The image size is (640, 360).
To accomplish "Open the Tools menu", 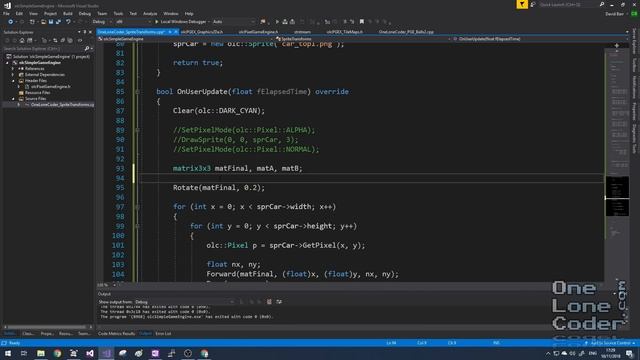I will 118,13.
